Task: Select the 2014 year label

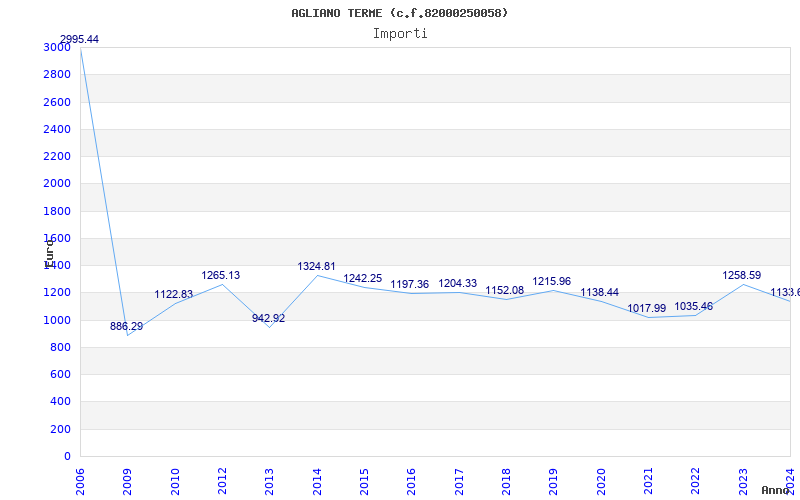Action: click(x=317, y=482)
